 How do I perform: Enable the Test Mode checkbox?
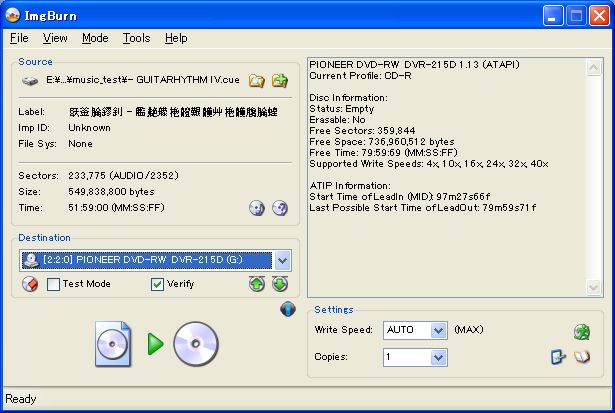tap(53, 284)
